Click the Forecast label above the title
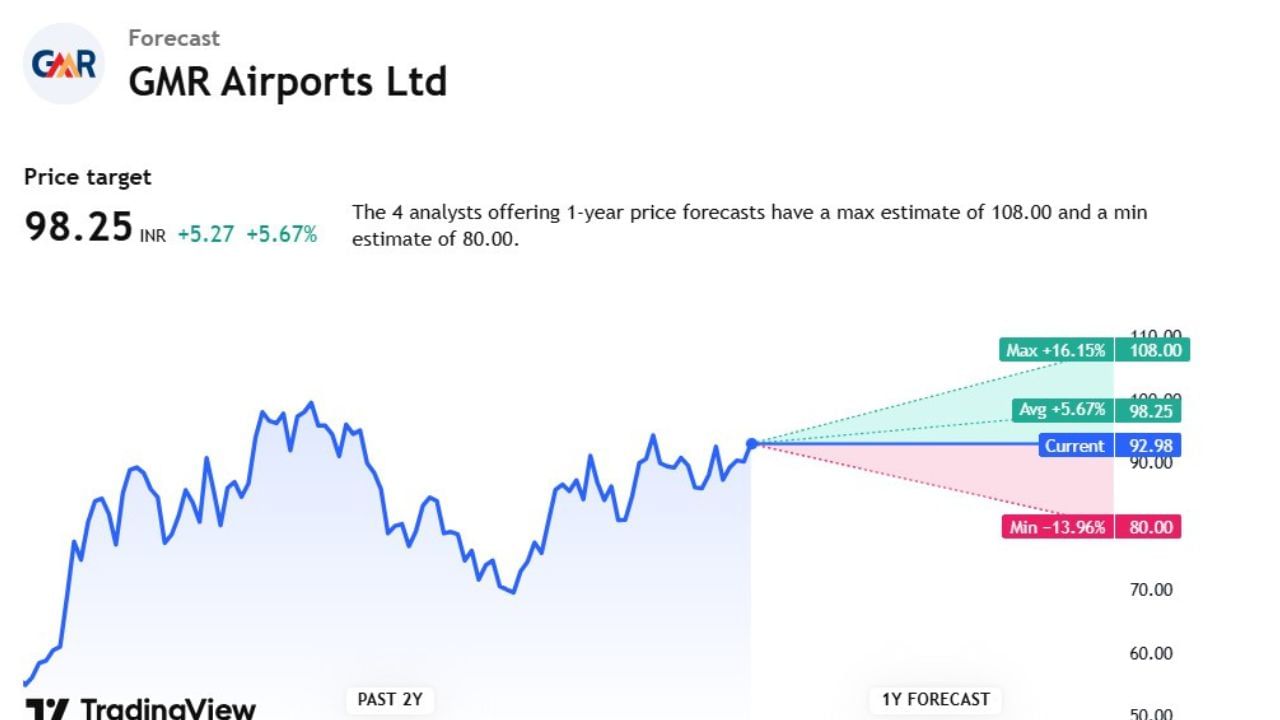This screenshot has height=720, width=1280. (174, 38)
